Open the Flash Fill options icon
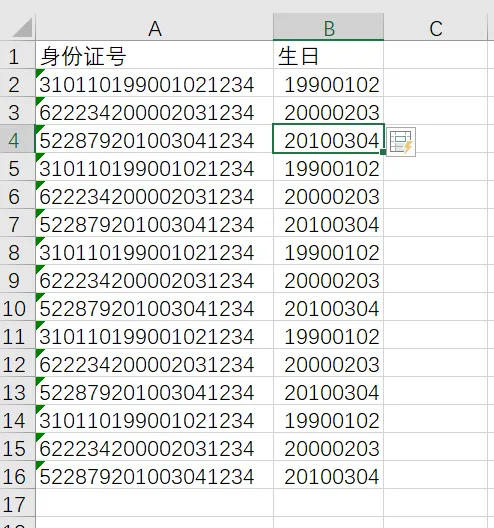 pyautogui.click(x=401, y=142)
